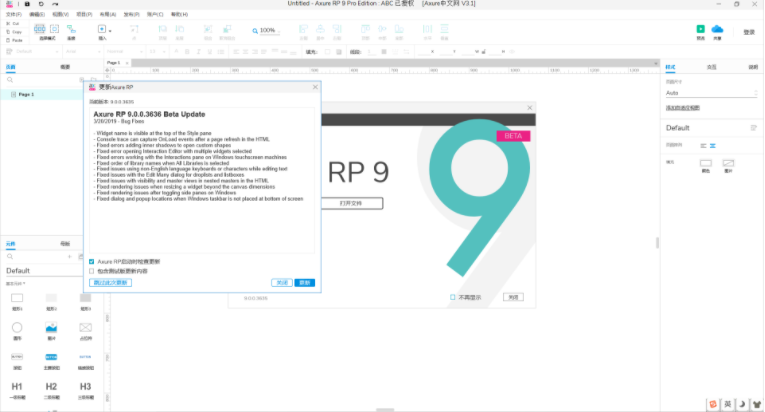Image resolution: width=765 pixels, height=412 pixels.
Task: Click the Cut toolbar item
Action: 13,23
